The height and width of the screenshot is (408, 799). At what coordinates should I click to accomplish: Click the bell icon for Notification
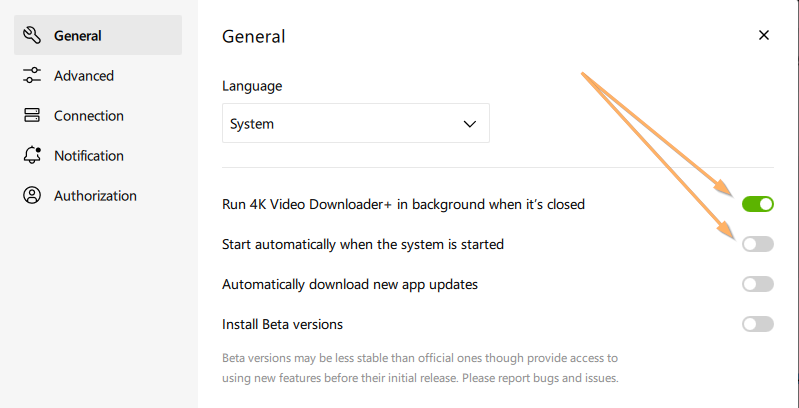[x=33, y=156]
